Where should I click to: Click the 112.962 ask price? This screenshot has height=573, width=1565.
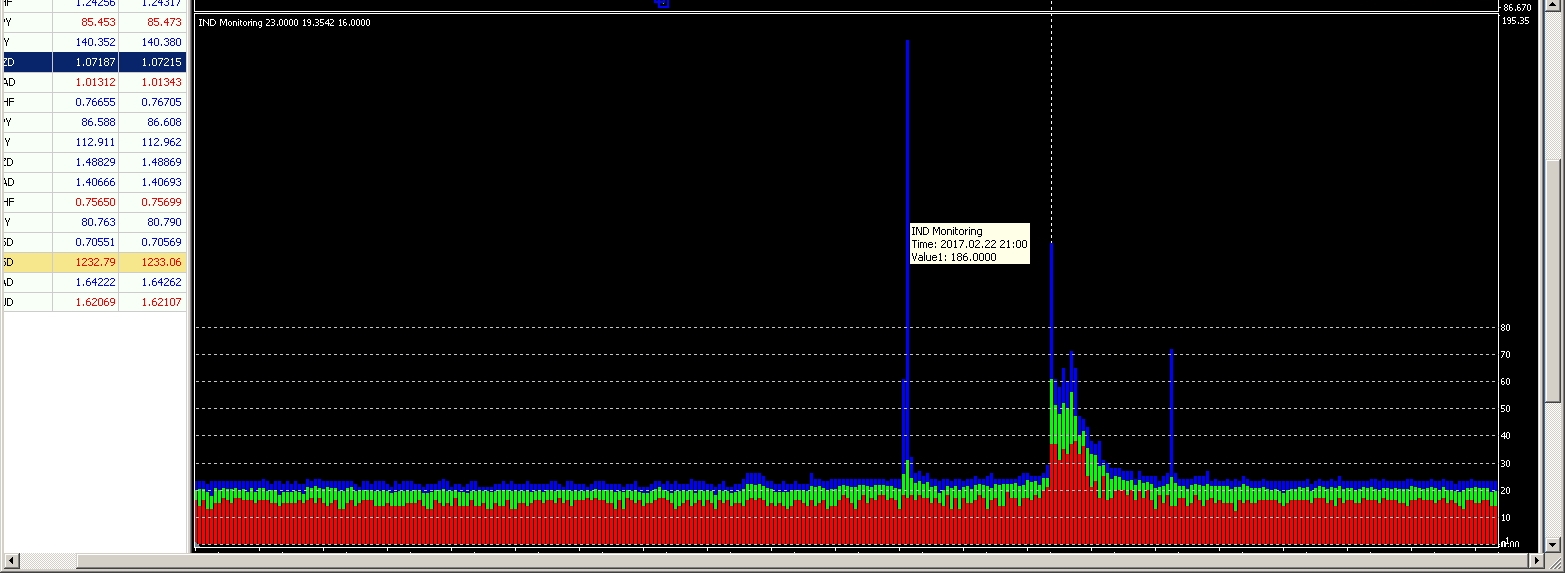pos(153,142)
